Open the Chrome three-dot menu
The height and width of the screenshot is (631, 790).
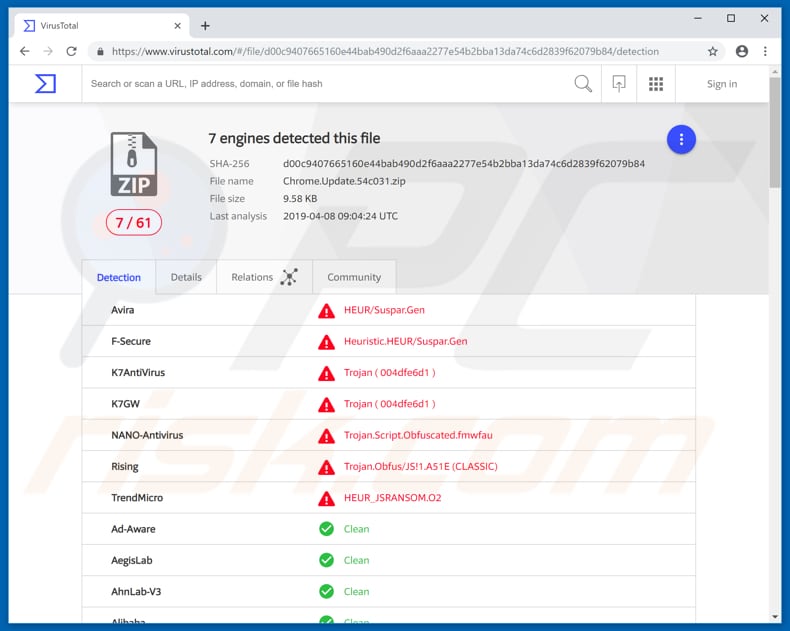pos(765,51)
